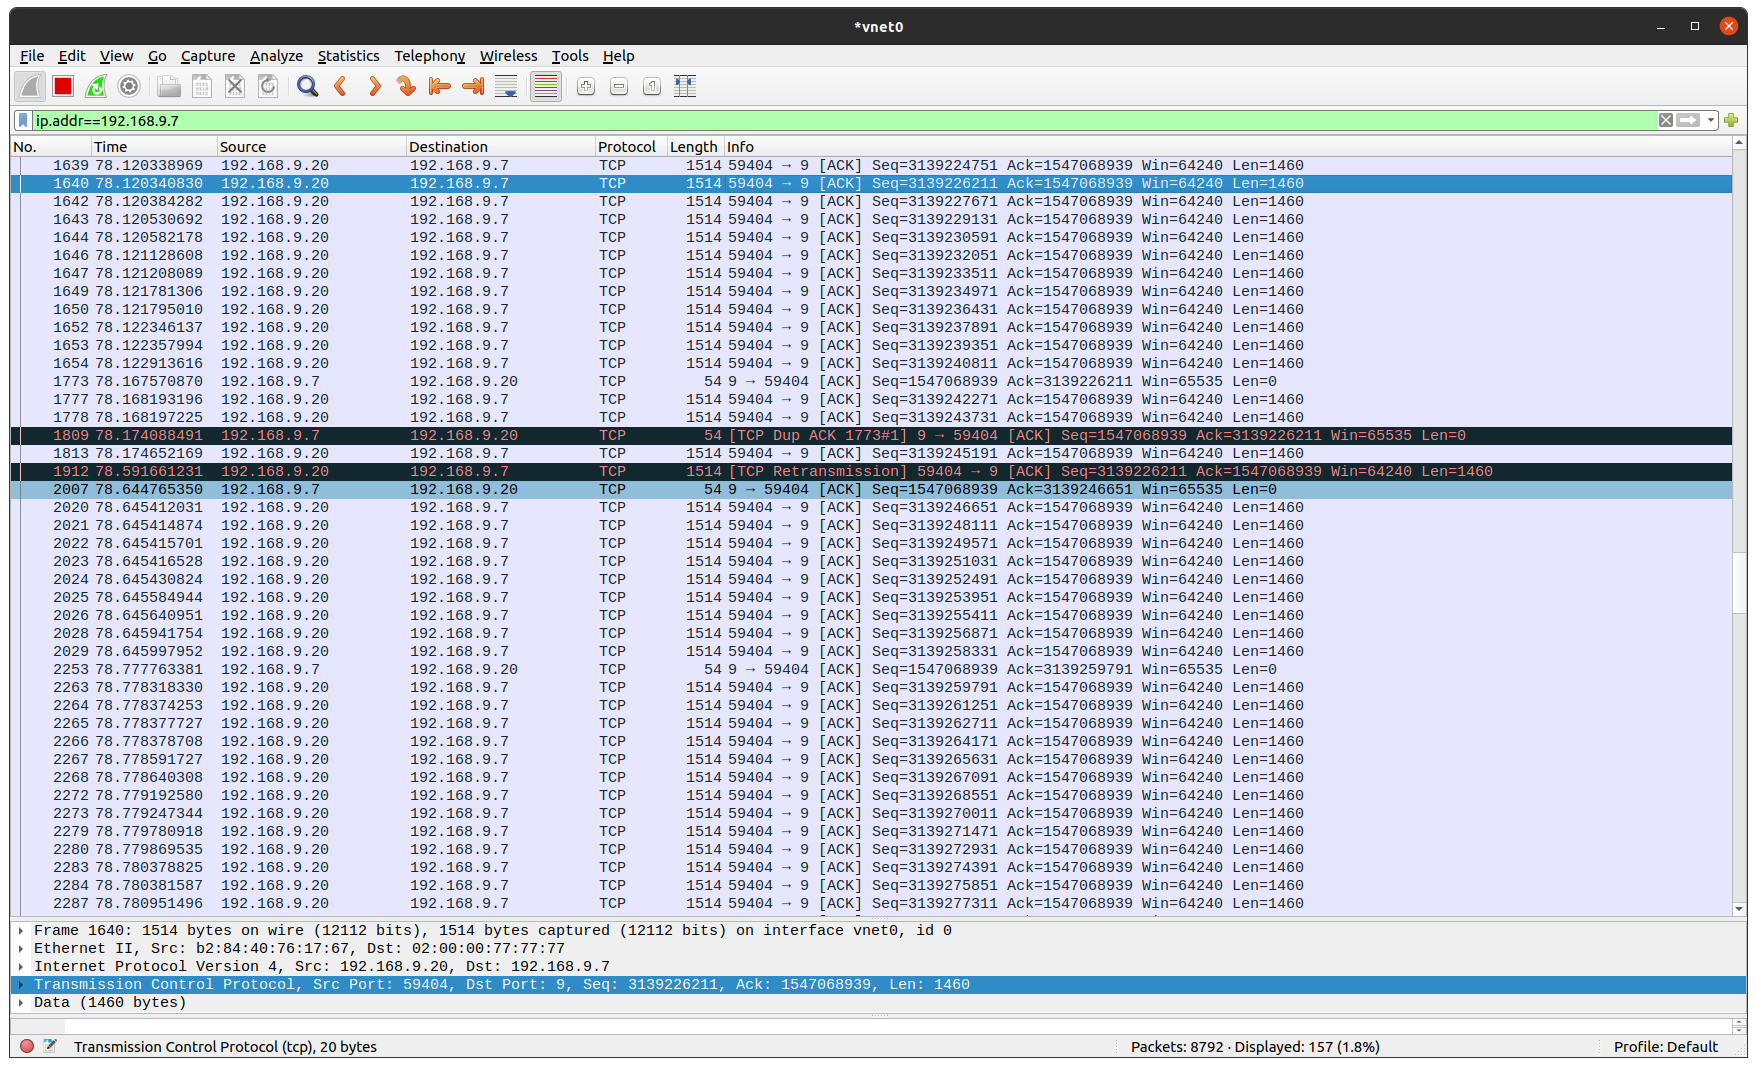Open the Statistics menu
The width and height of the screenshot is (1757, 1067).
pos(348,56)
